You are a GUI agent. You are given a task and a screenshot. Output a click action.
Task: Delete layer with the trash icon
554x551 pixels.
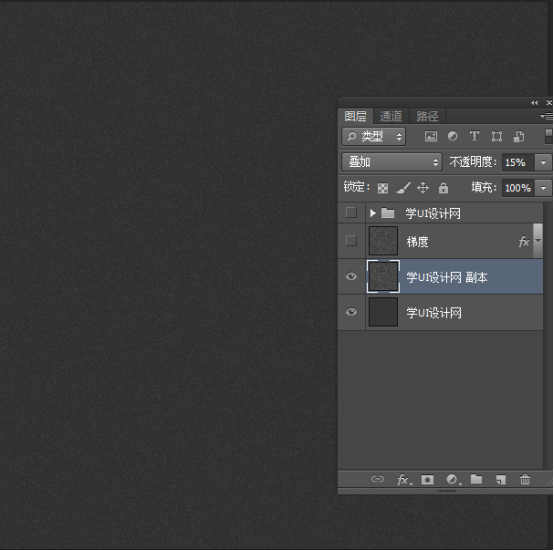tap(525, 479)
